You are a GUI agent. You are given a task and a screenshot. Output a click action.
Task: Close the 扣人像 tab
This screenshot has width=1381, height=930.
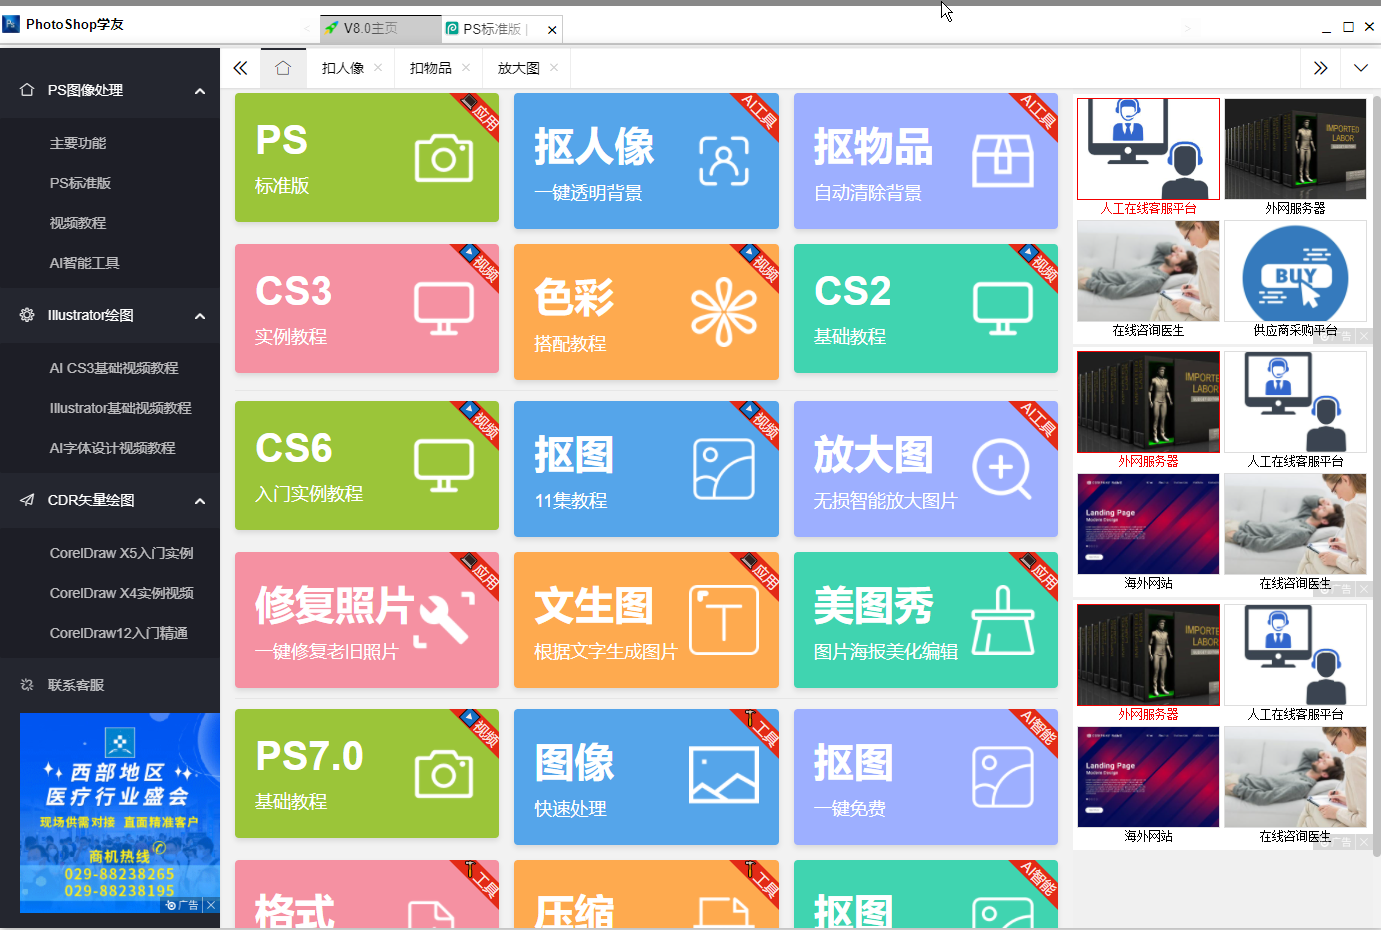[x=378, y=68]
